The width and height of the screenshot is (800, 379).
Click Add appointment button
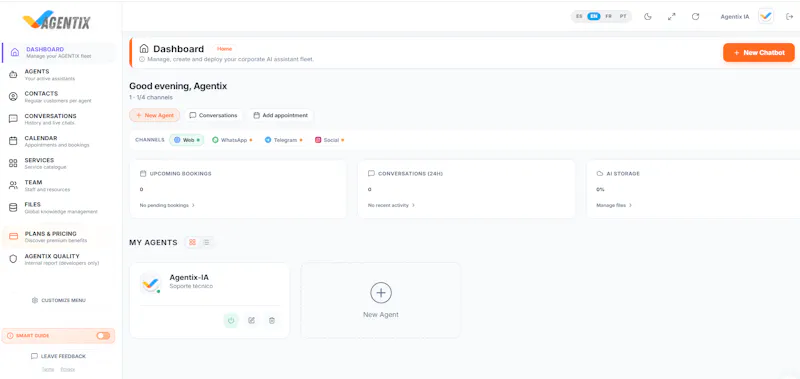(281, 115)
